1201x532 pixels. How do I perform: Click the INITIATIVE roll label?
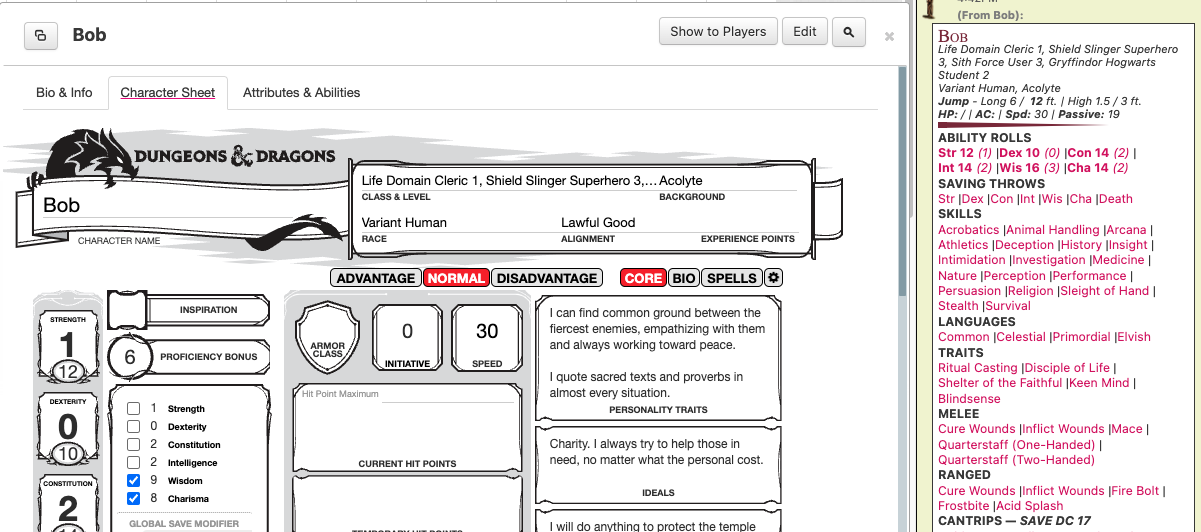(x=407, y=364)
